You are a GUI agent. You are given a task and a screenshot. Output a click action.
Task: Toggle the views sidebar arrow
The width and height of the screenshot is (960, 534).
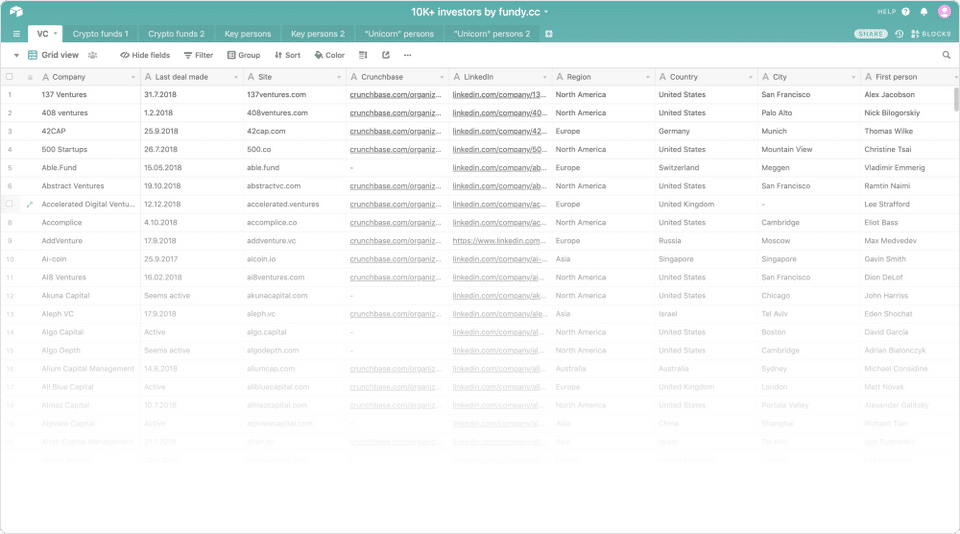pos(17,55)
